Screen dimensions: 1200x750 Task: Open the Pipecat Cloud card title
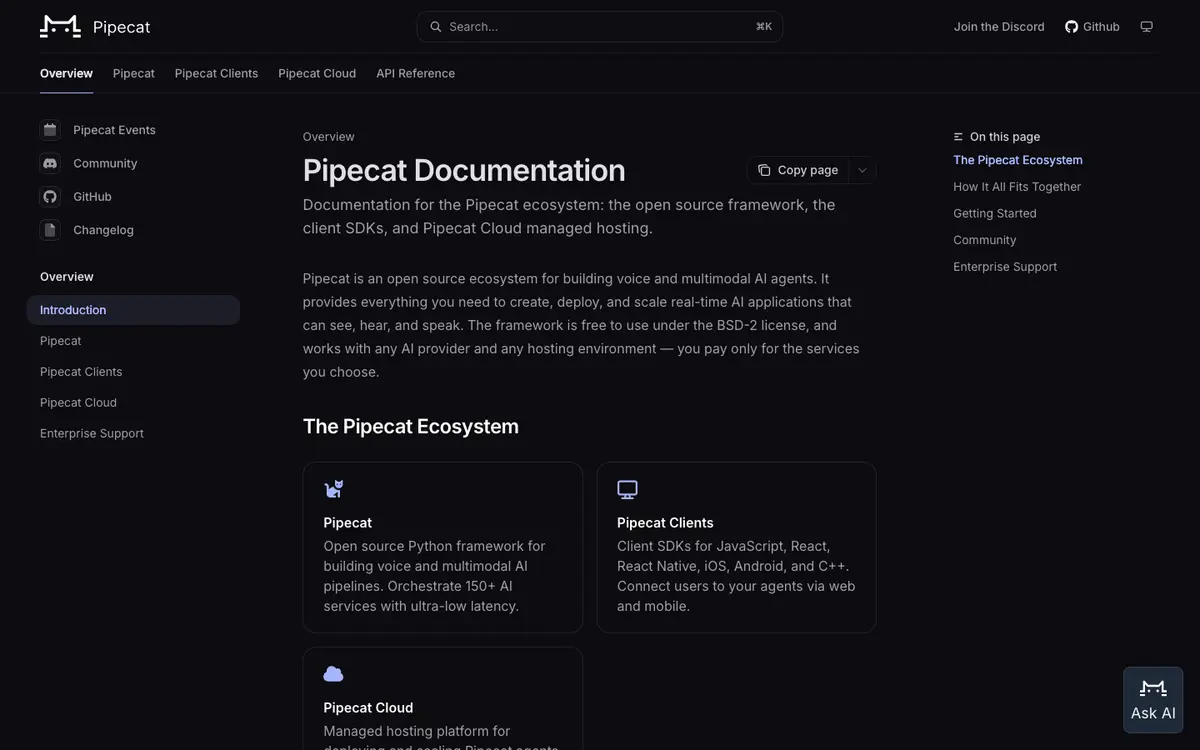368,708
